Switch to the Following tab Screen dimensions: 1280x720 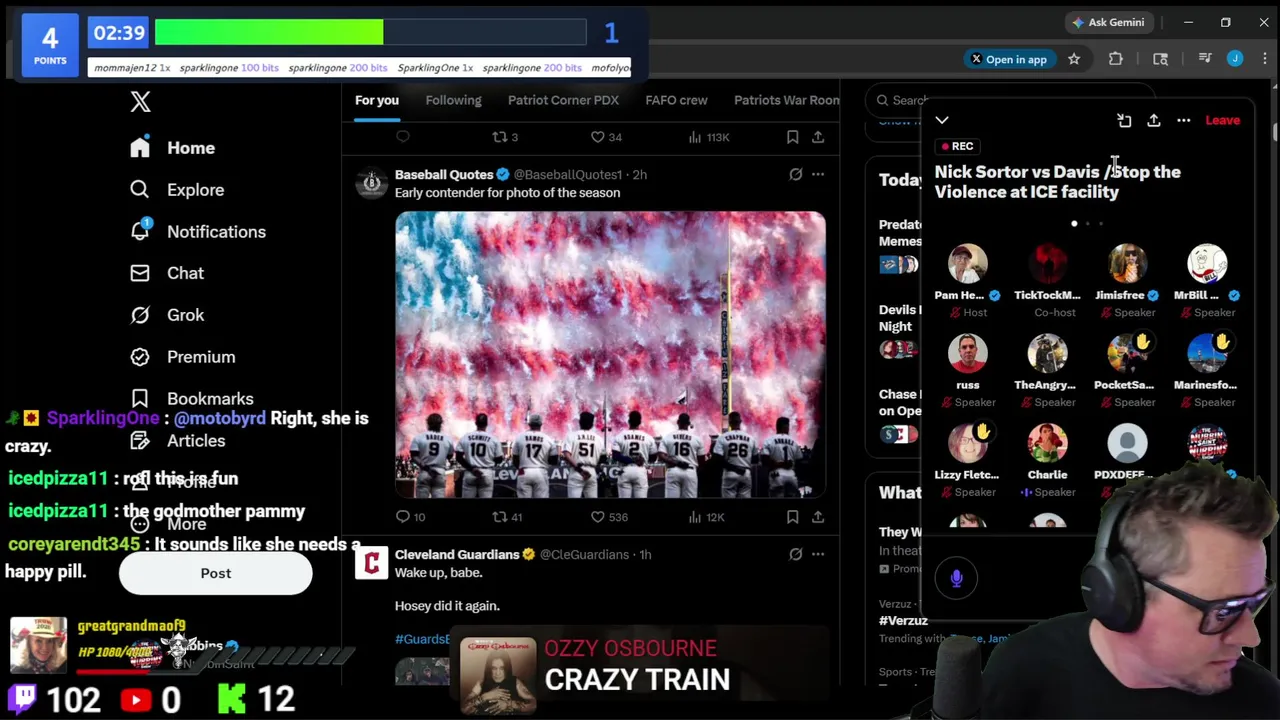point(453,100)
